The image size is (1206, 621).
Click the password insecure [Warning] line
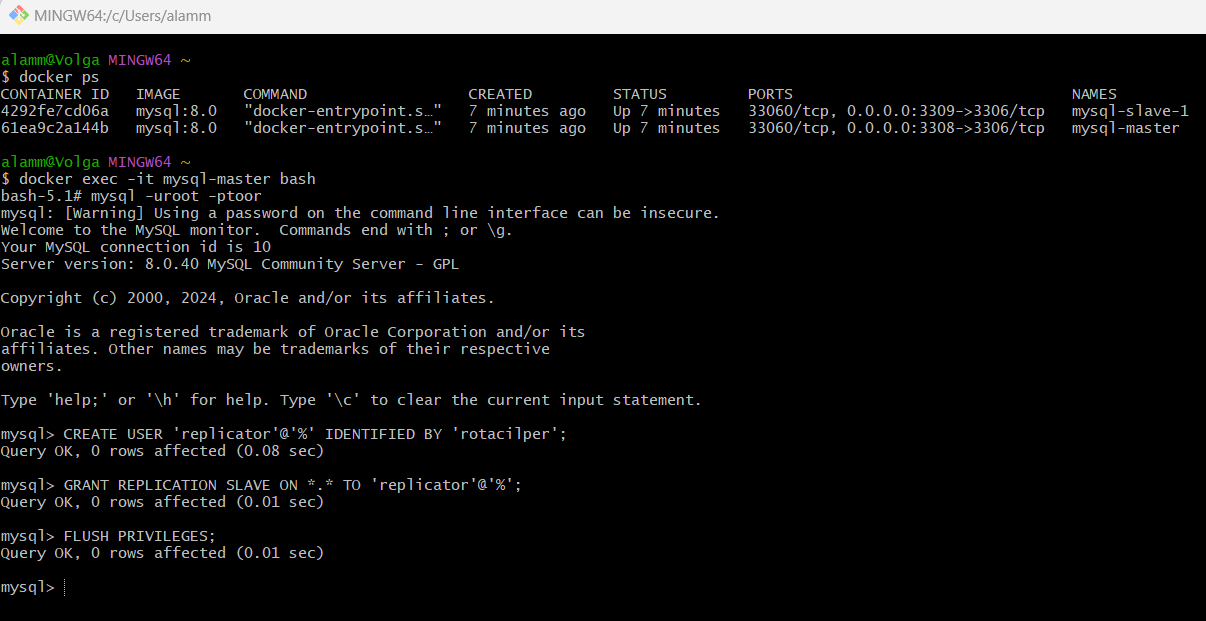[x=360, y=213]
